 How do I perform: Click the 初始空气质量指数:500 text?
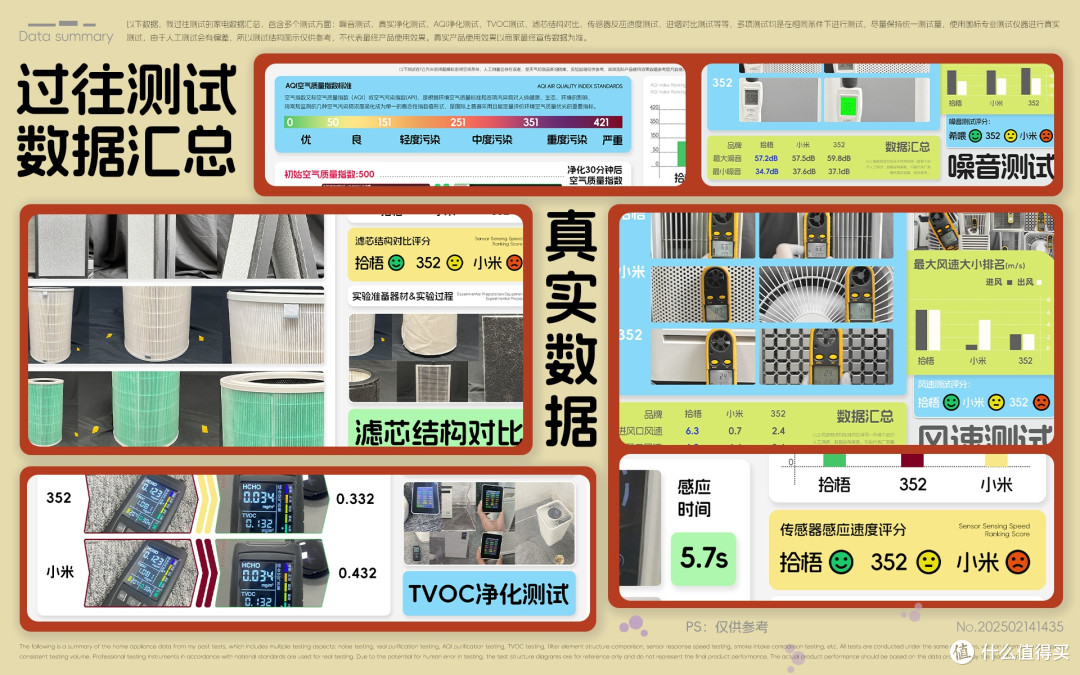pyautogui.click(x=329, y=174)
